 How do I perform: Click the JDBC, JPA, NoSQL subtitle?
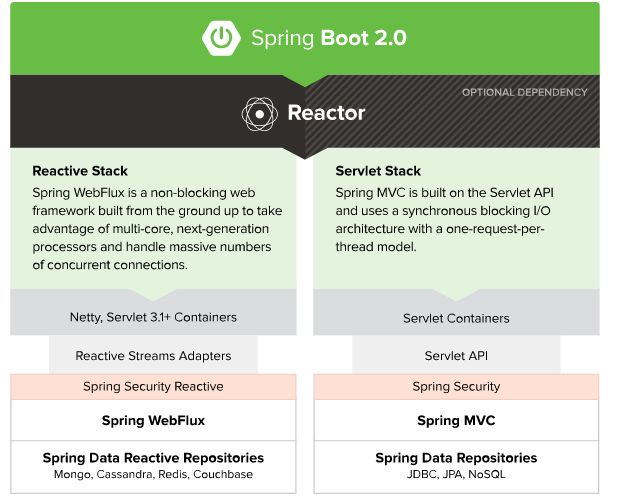point(456,474)
